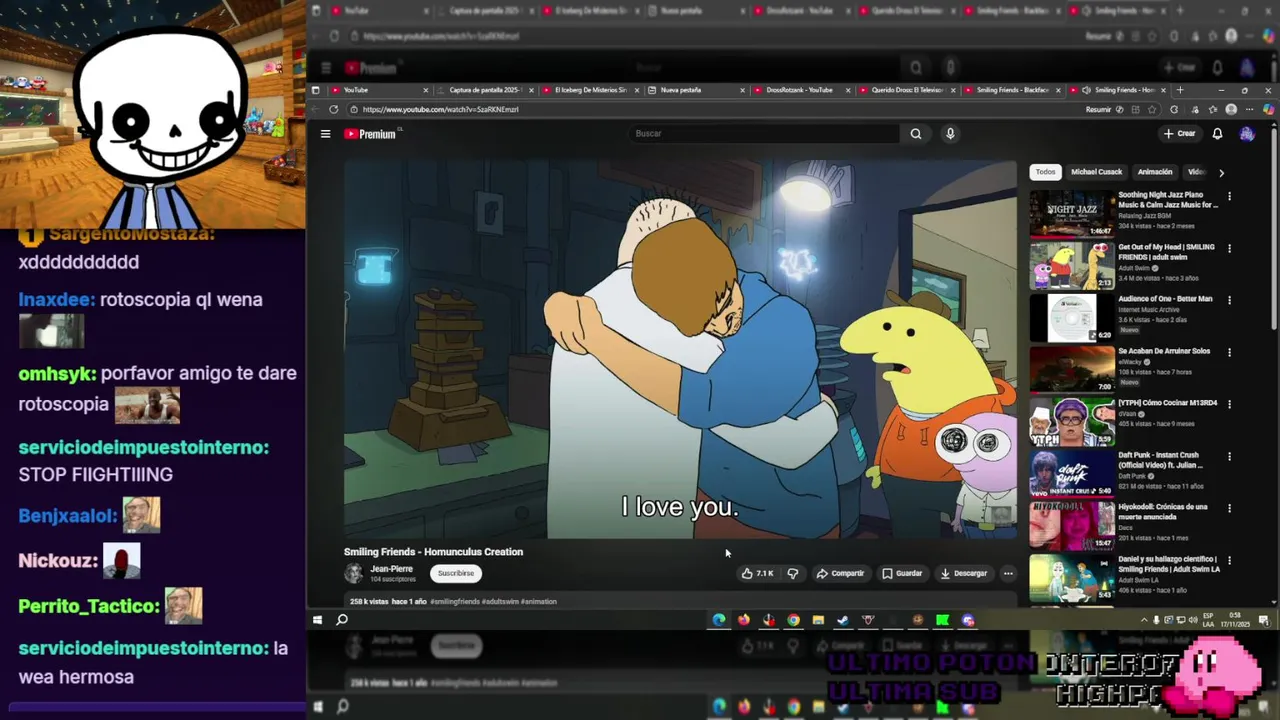This screenshot has height=720, width=1280.
Task: Open the YouTube guide hamburger menu
Action: pos(325,134)
